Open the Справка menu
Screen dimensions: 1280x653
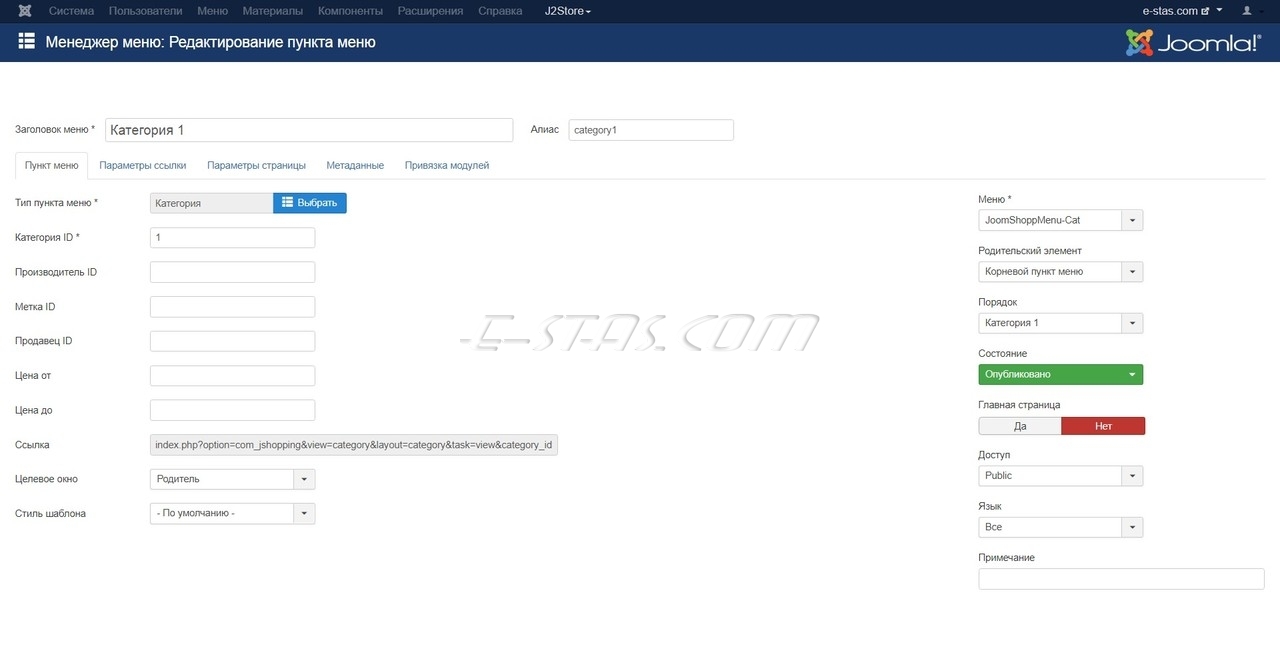point(500,11)
